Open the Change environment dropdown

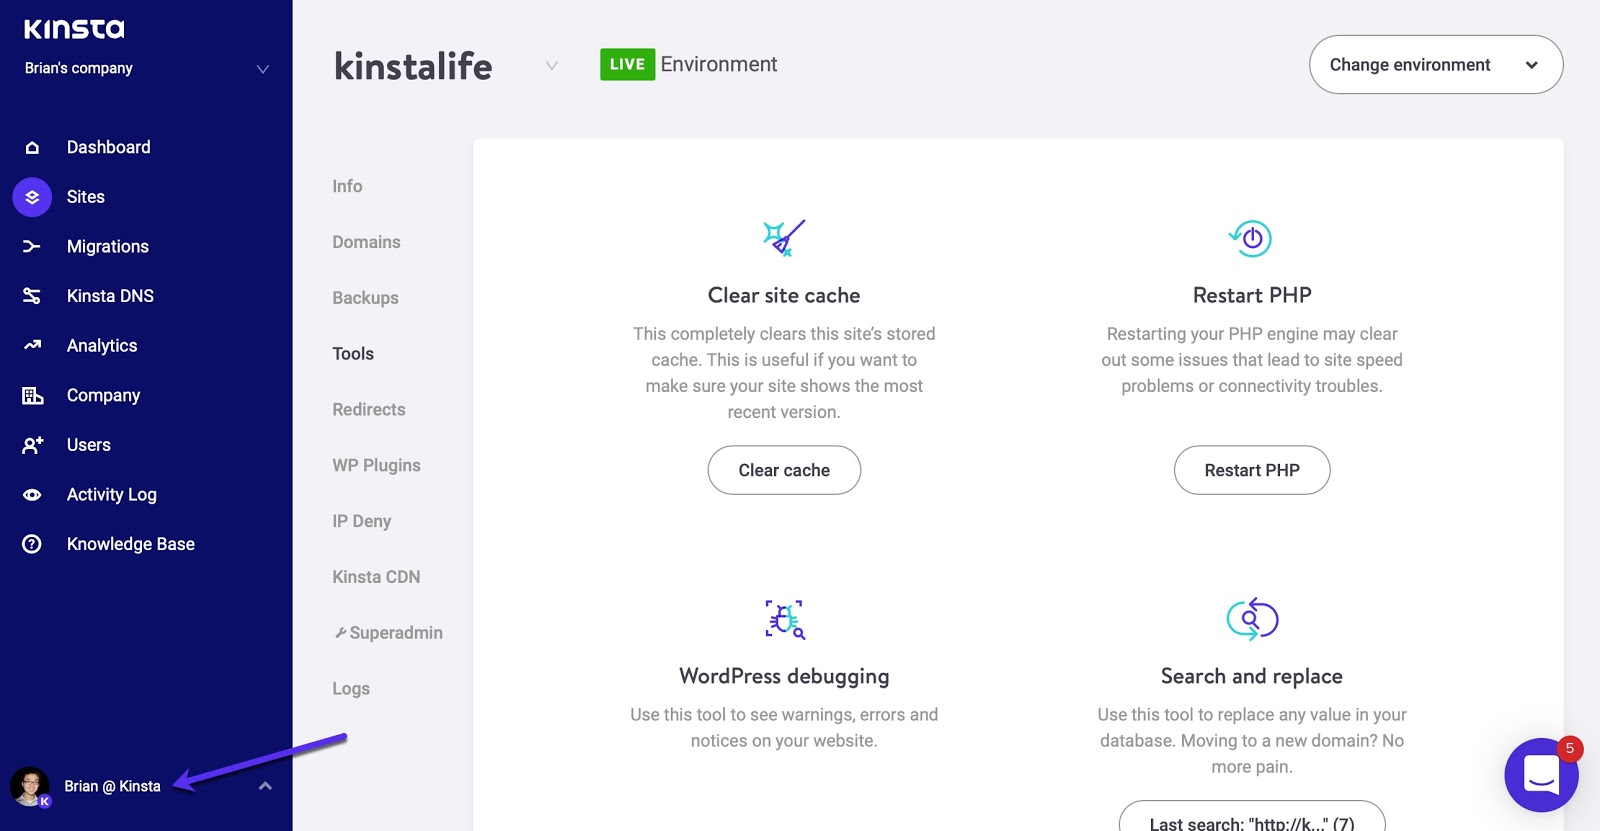pyautogui.click(x=1436, y=64)
